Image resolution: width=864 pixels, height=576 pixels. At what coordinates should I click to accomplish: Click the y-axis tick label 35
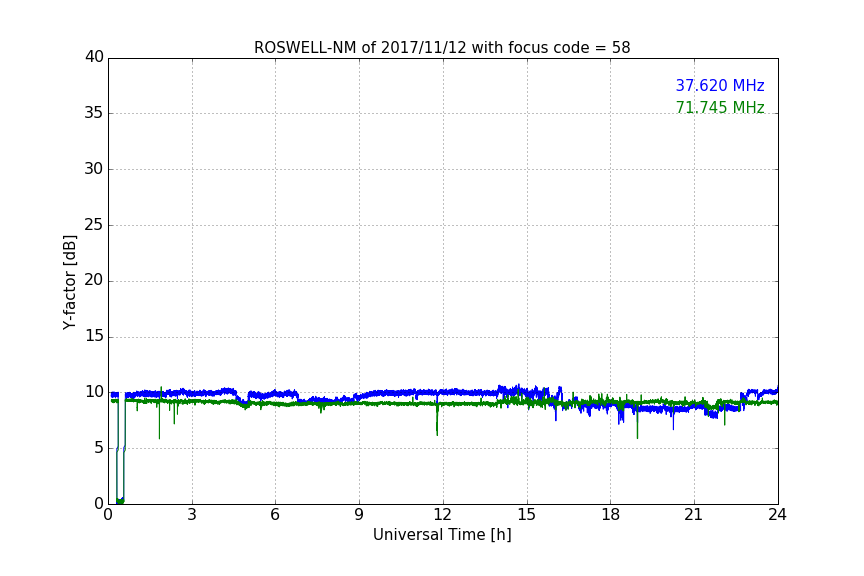[x=94, y=113]
